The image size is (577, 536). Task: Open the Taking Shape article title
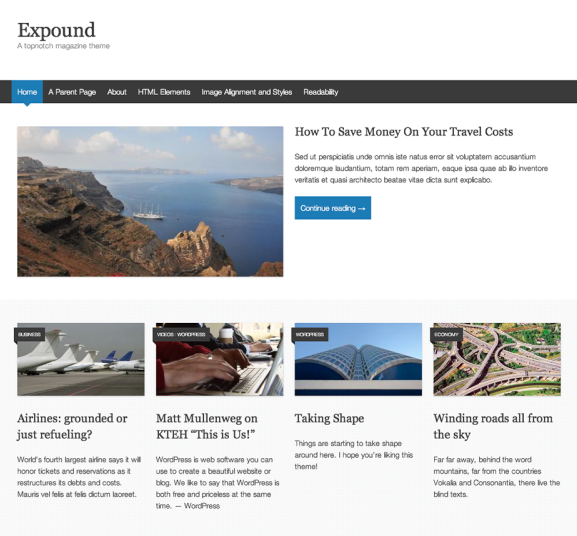click(329, 418)
